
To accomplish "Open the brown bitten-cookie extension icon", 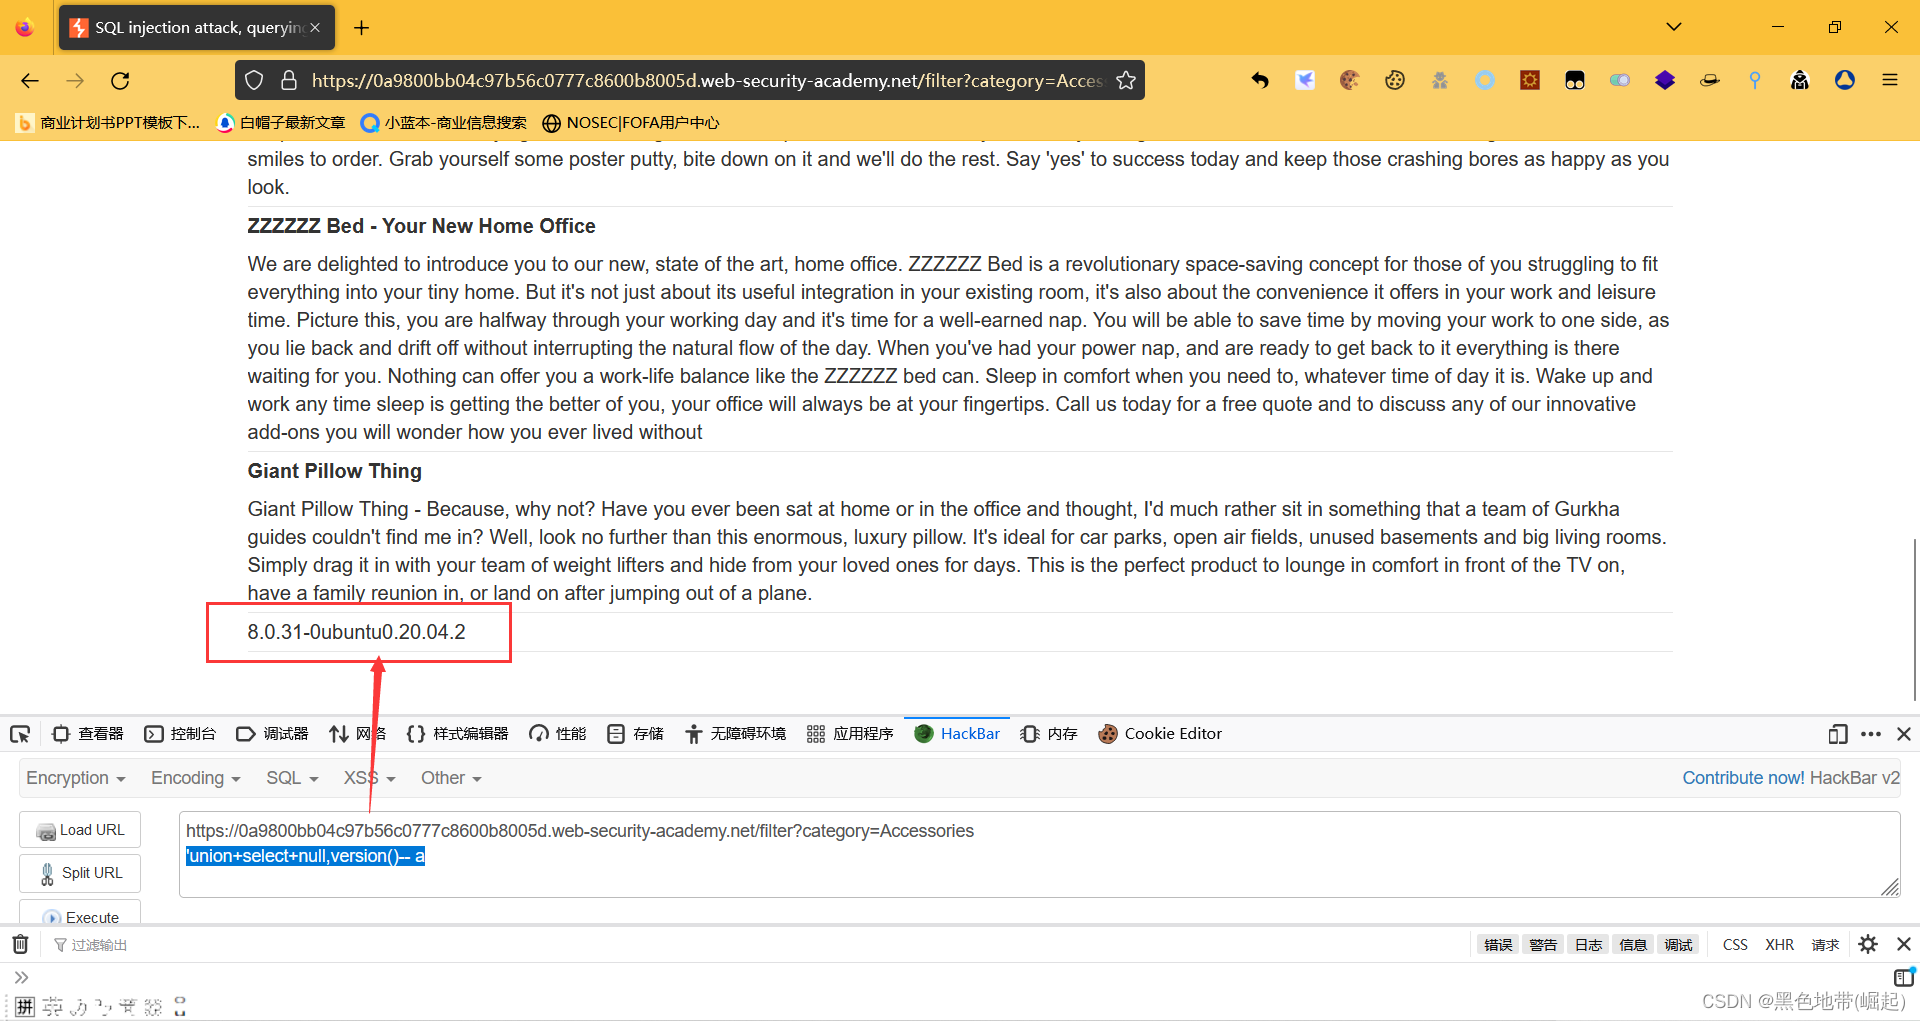I will (x=1350, y=80).
